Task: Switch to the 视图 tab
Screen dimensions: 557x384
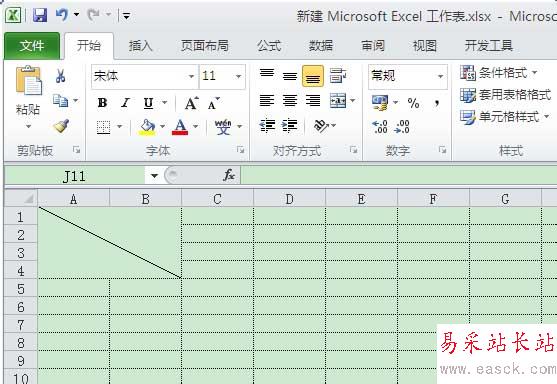Action: [x=424, y=46]
